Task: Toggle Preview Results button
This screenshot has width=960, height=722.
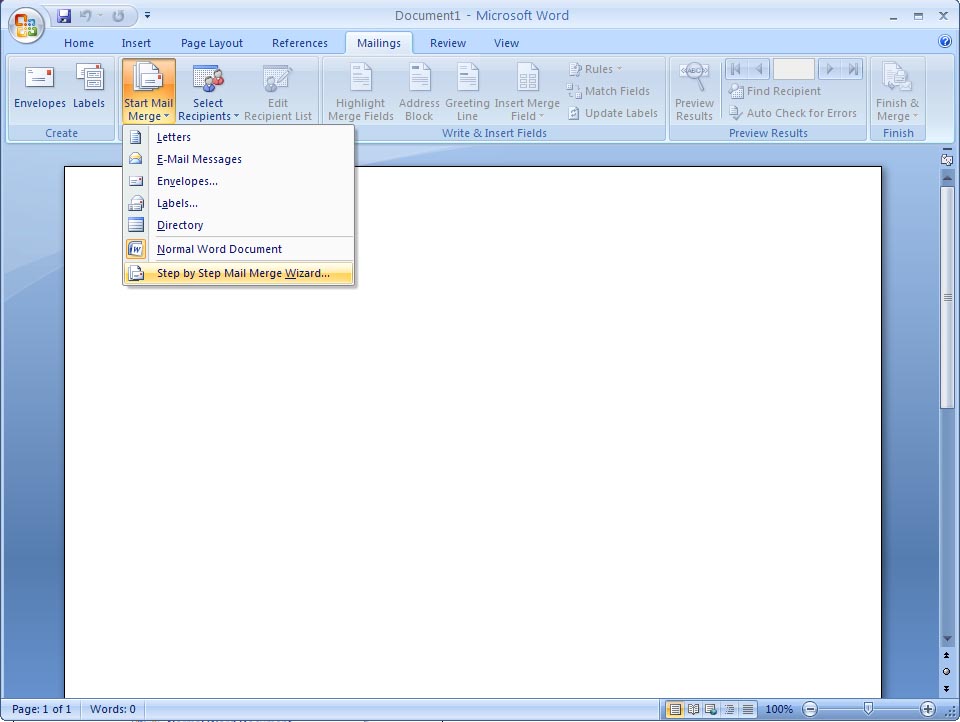Action: [694, 91]
